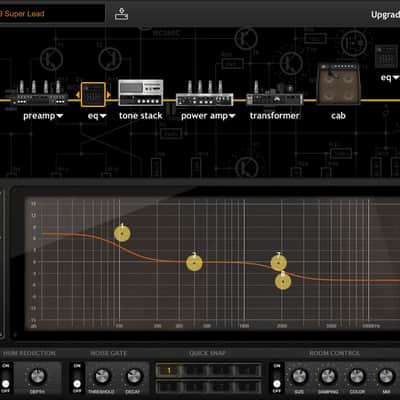This screenshot has height=400, width=400.
Task: Open the tone stack module
Action: tap(141, 92)
